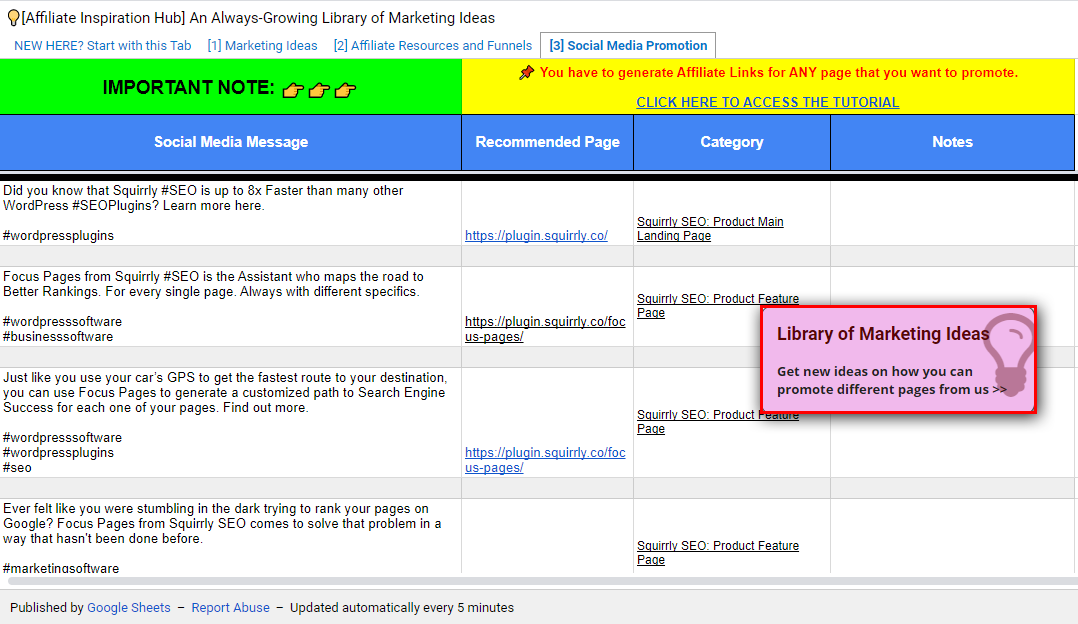Click the 'CLICK HERE TO ACCESS THE TUTORIAL' link
The image size is (1078, 624).
(767, 102)
